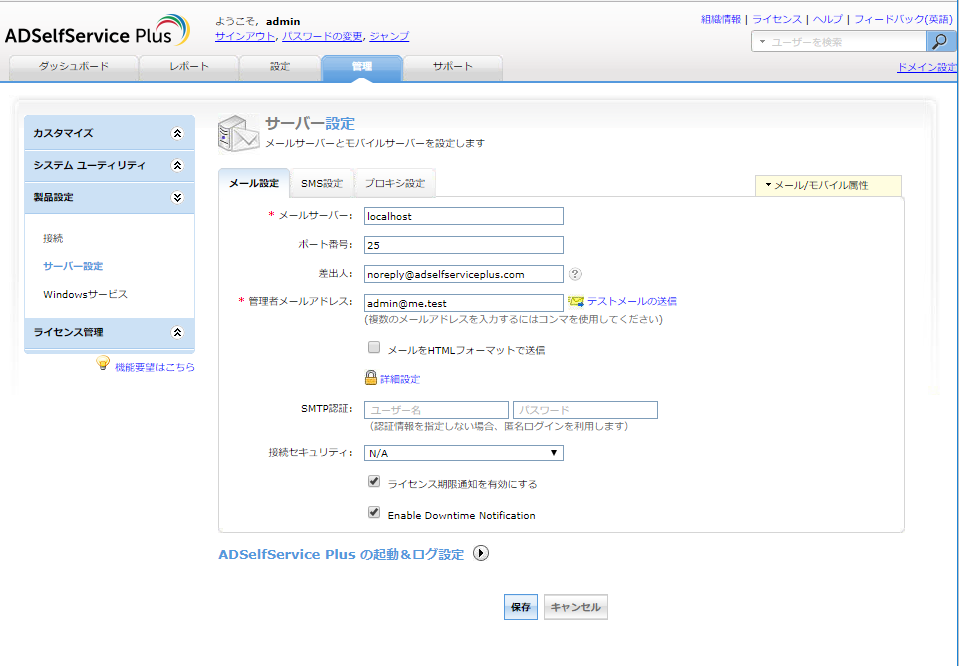Open the user search options arrow
The width and height of the screenshot is (959, 666).
(x=762, y=42)
